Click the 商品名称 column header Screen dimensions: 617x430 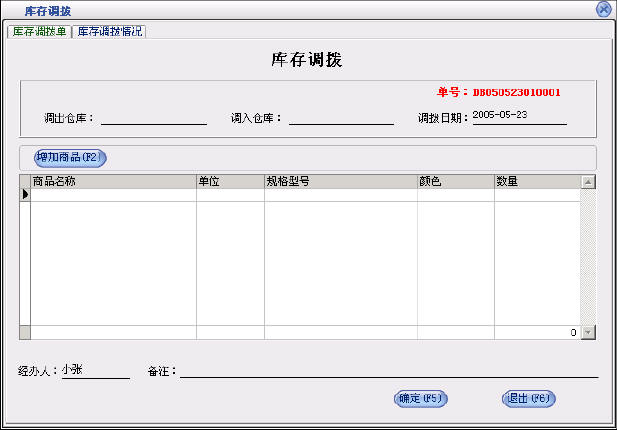pos(113,182)
